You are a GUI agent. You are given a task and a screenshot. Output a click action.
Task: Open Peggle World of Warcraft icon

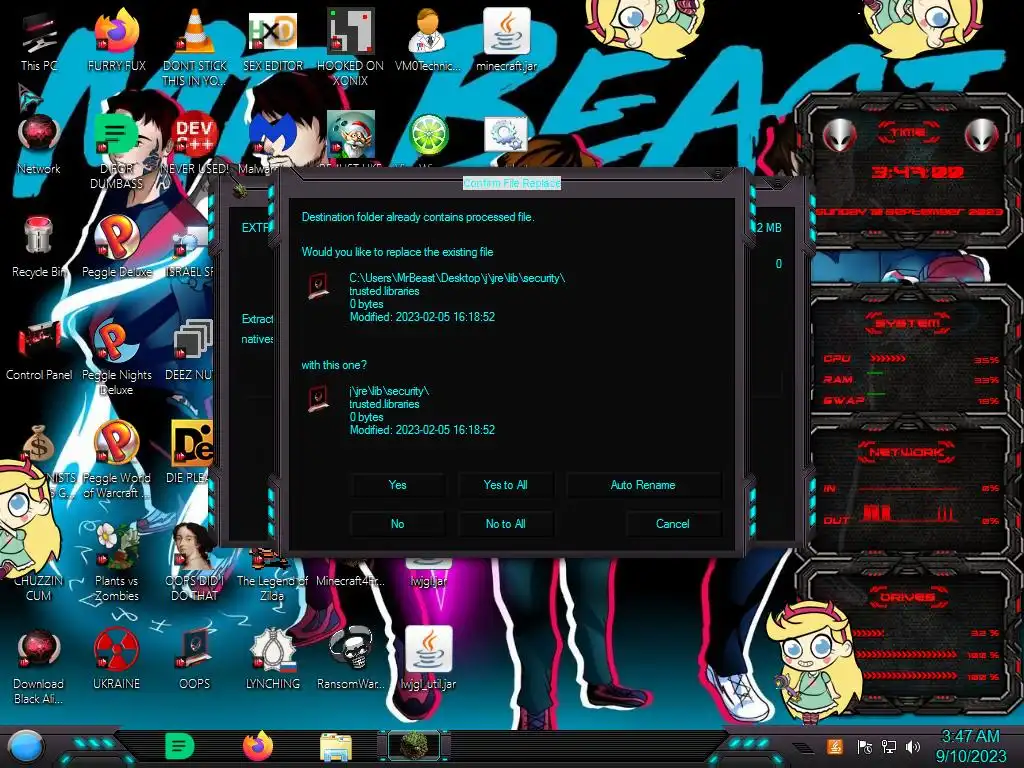[116, 460]
